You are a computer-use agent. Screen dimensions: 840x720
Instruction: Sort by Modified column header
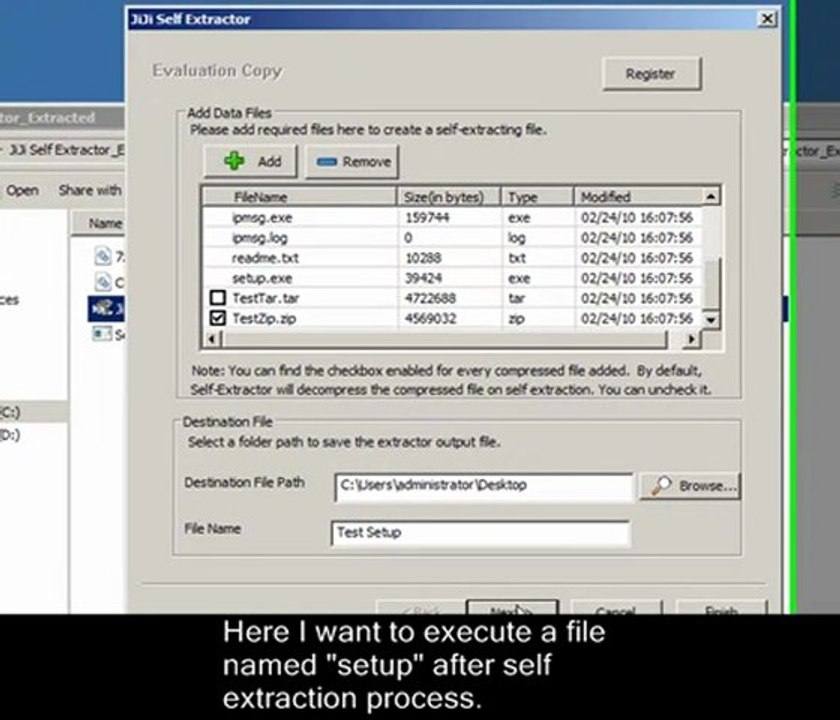(x=638, y=197)
